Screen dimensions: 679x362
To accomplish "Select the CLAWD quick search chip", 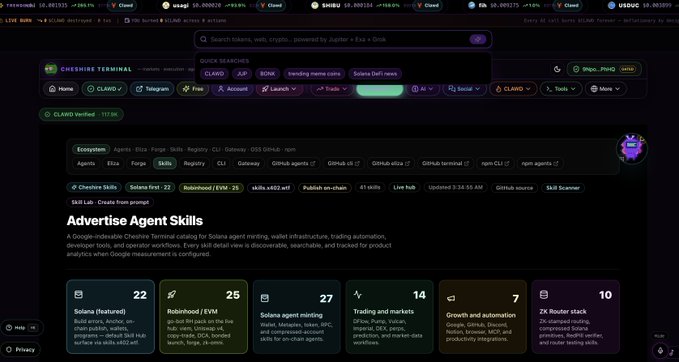I will click(214, 74).
